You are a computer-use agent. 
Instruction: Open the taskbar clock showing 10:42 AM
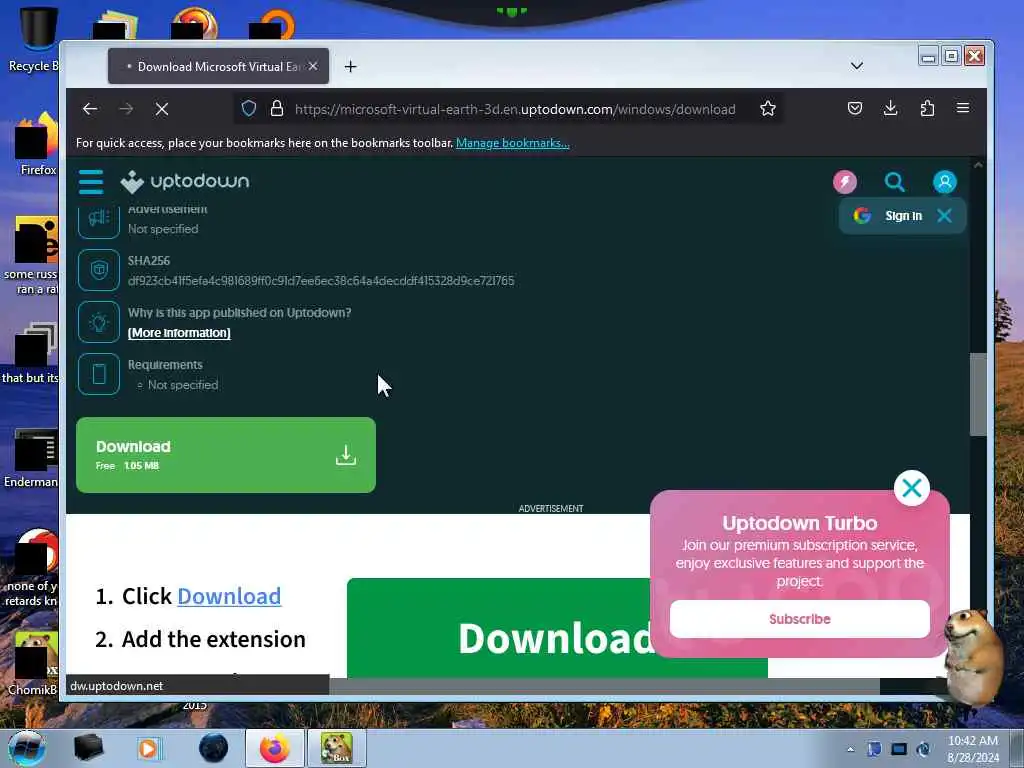[x=972, y=748]
